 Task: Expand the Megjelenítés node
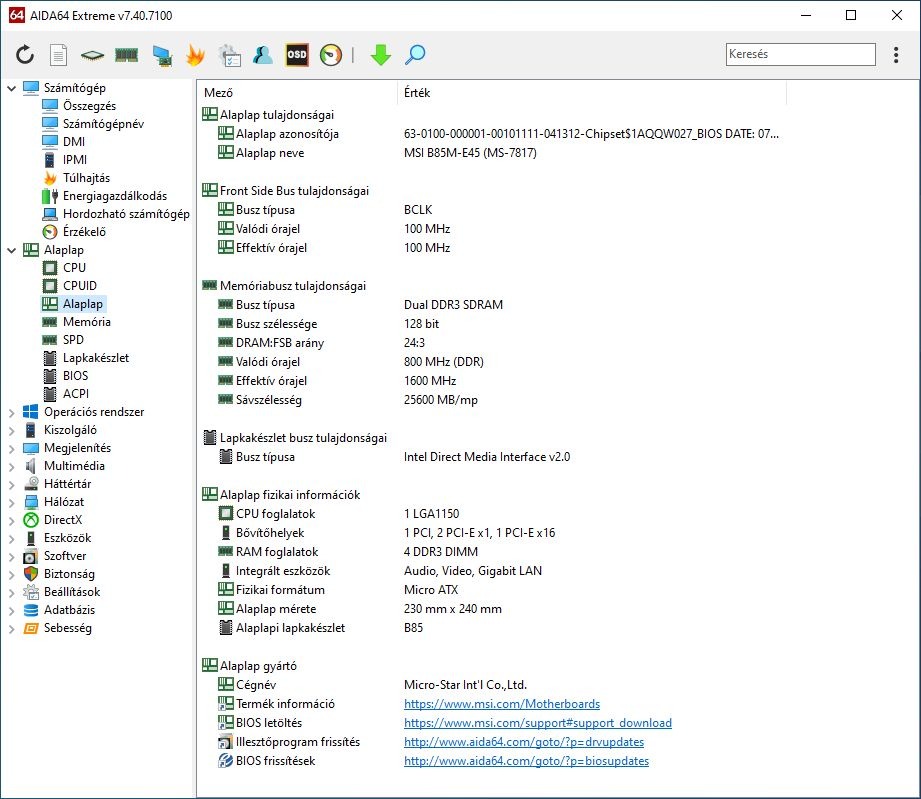click(x=11, y=448)
